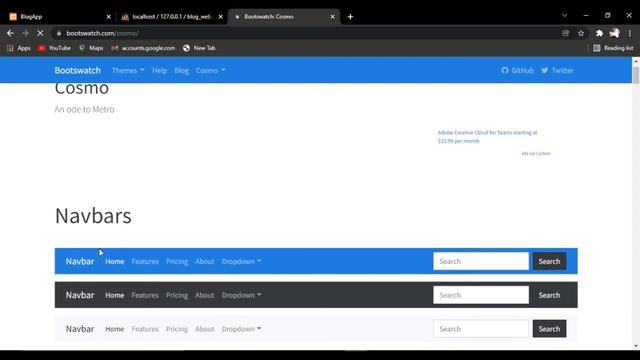Expand the Themes dropdown
This screenshot has width=640, height=360.
point(128,70)
